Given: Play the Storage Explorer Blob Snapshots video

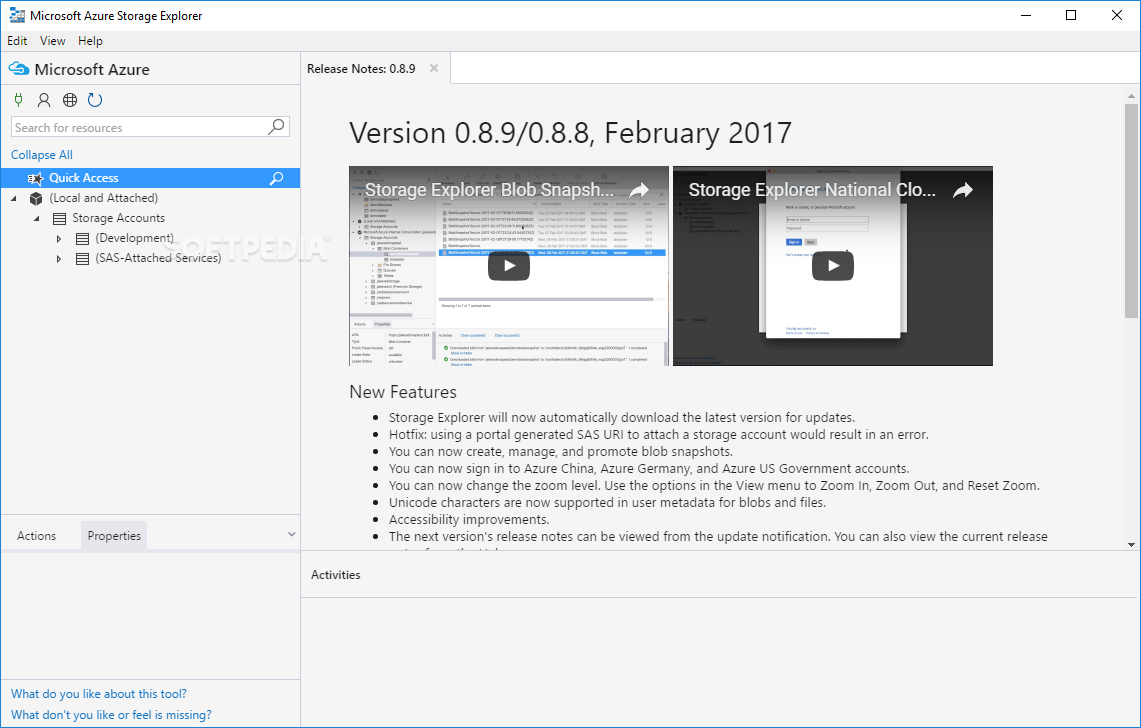Looking at the screenshot, I should coord(509,266).
